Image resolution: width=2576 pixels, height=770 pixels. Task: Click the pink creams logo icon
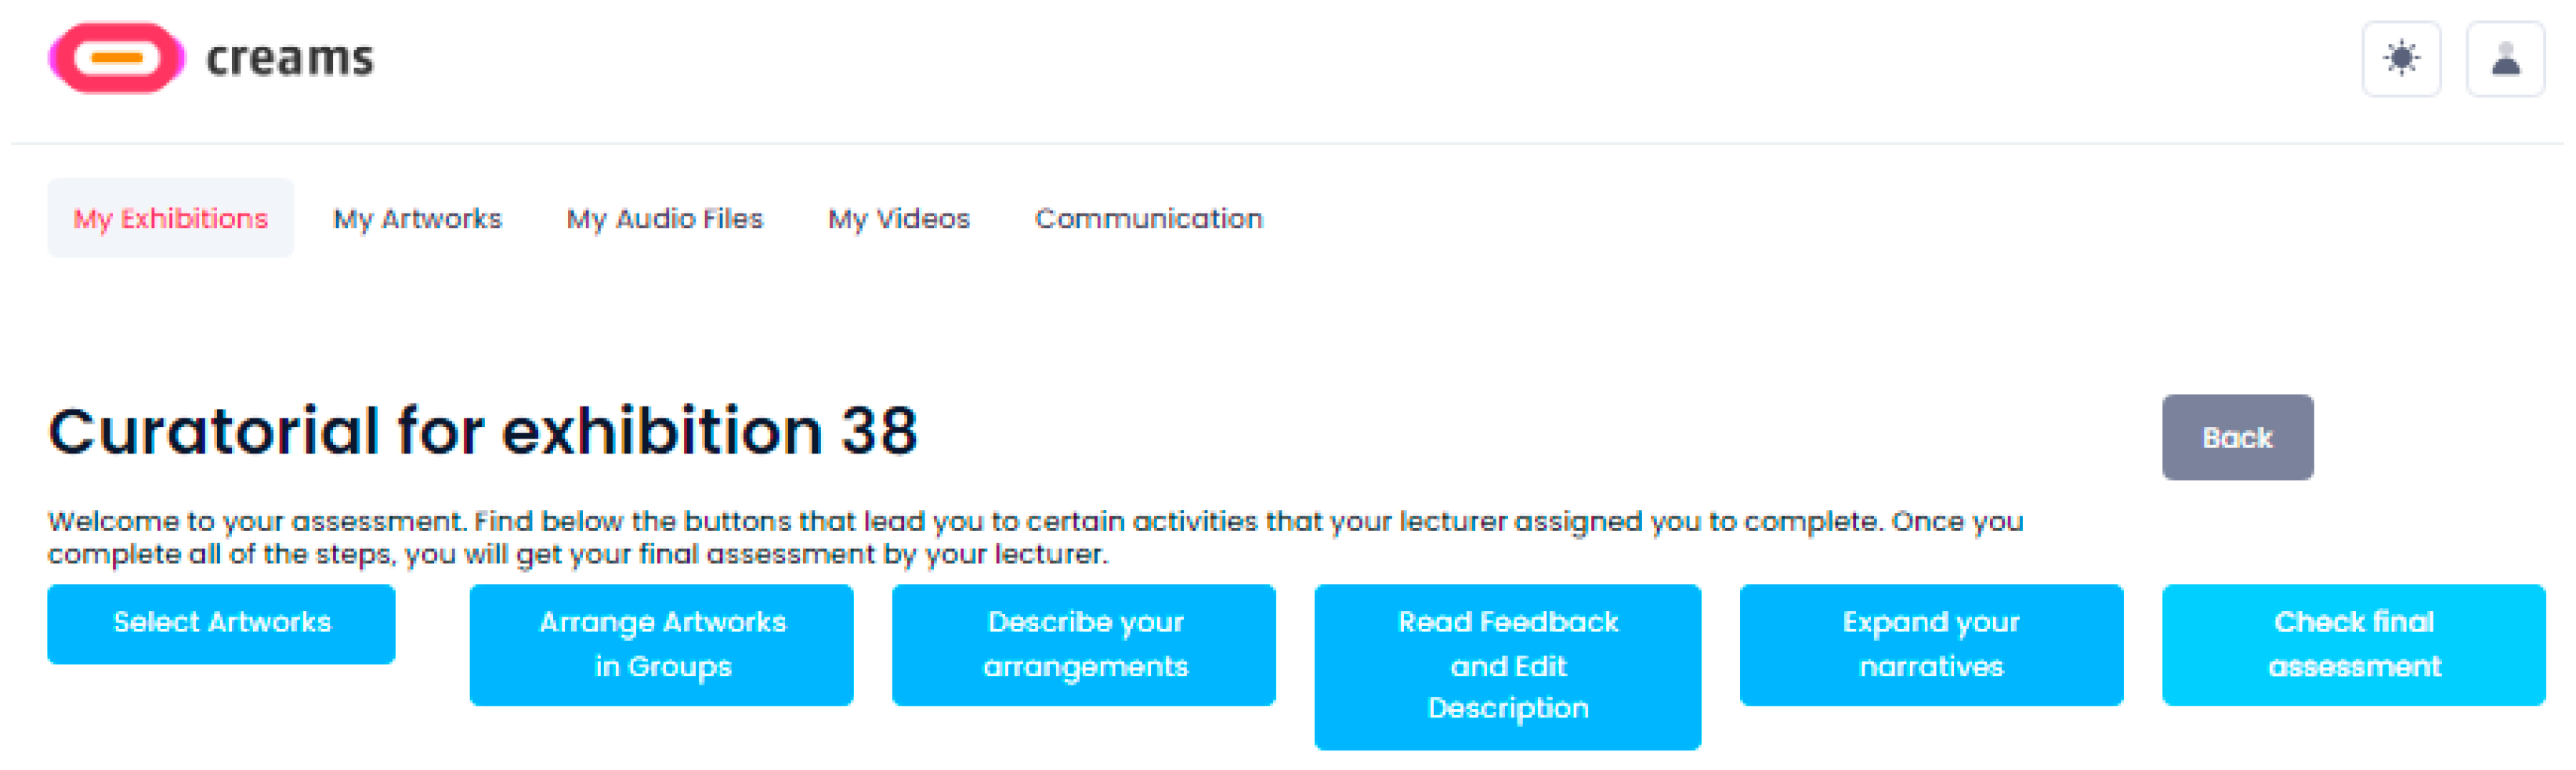pyautogui.click(x=116, y=58)
